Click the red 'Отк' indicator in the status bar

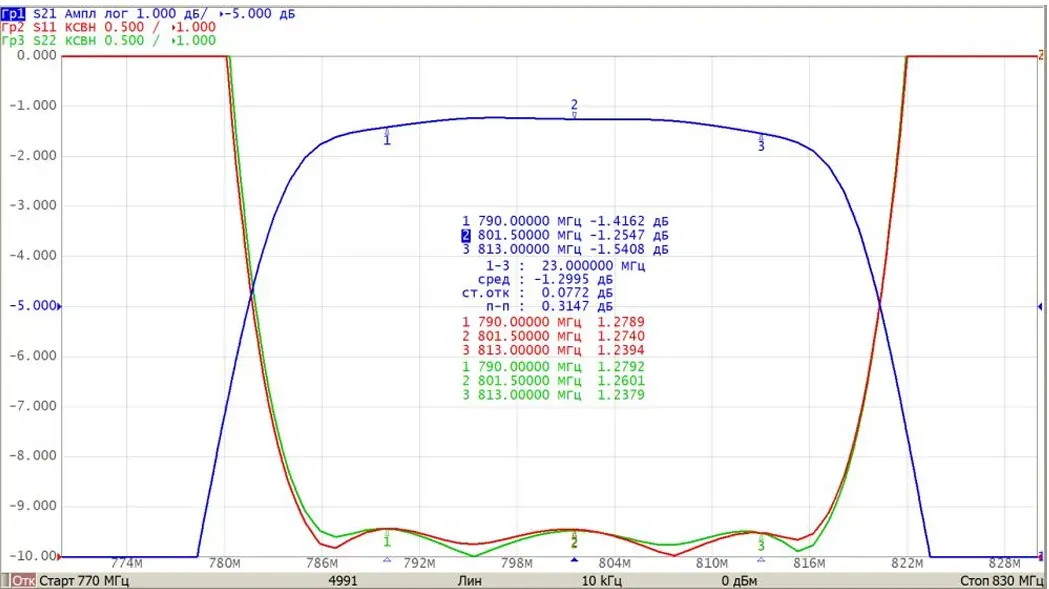(x=22, y=580)
